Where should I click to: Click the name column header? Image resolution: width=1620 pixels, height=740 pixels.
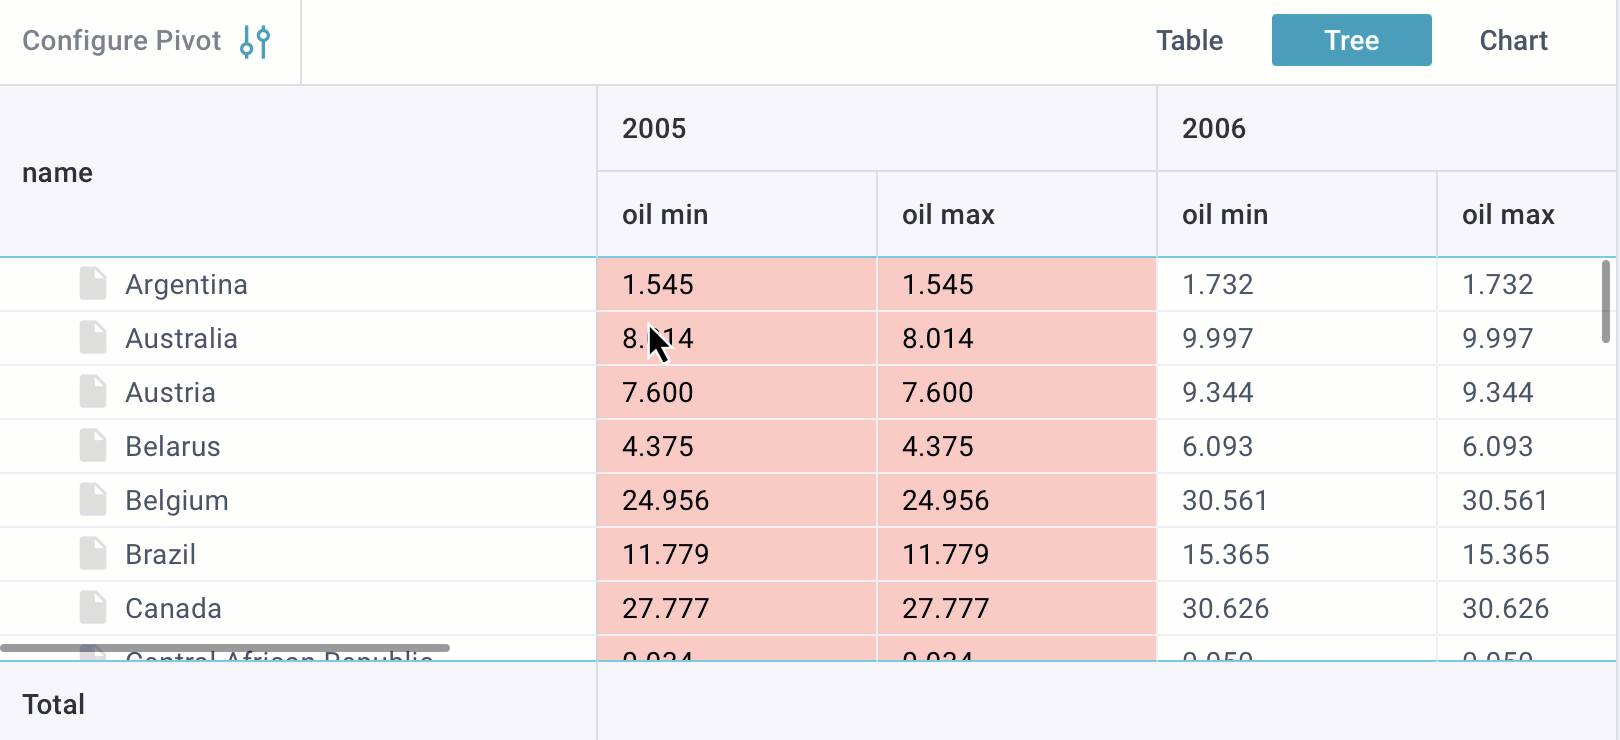coord(58,173)
